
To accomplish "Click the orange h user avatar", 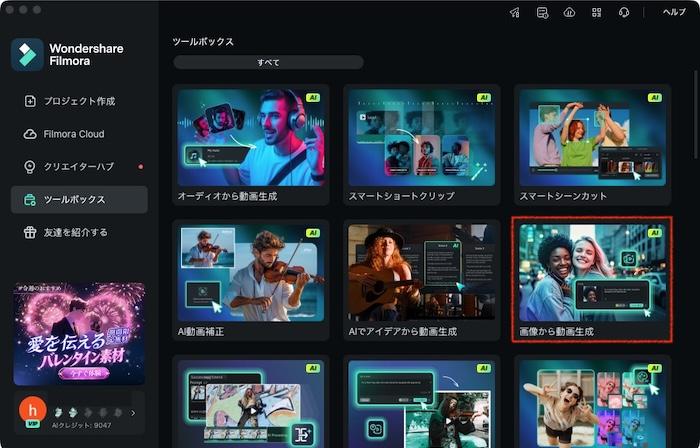I will [33, 410].
